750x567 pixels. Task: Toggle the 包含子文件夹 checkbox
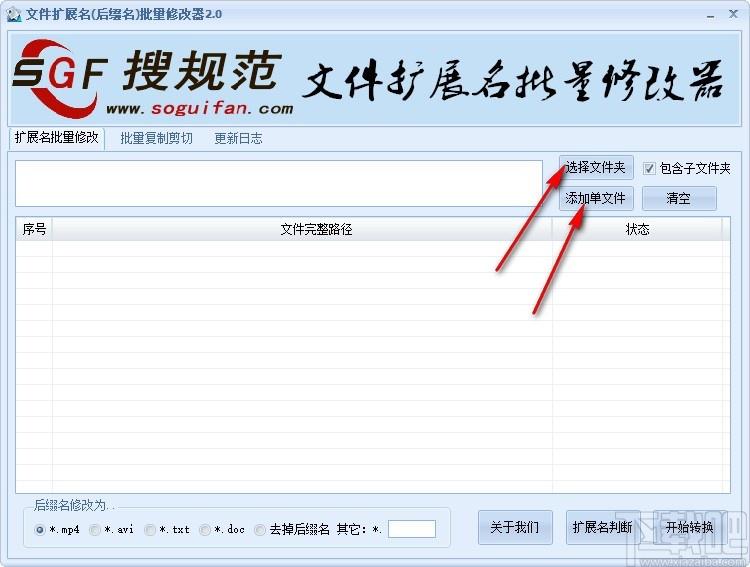649,168
